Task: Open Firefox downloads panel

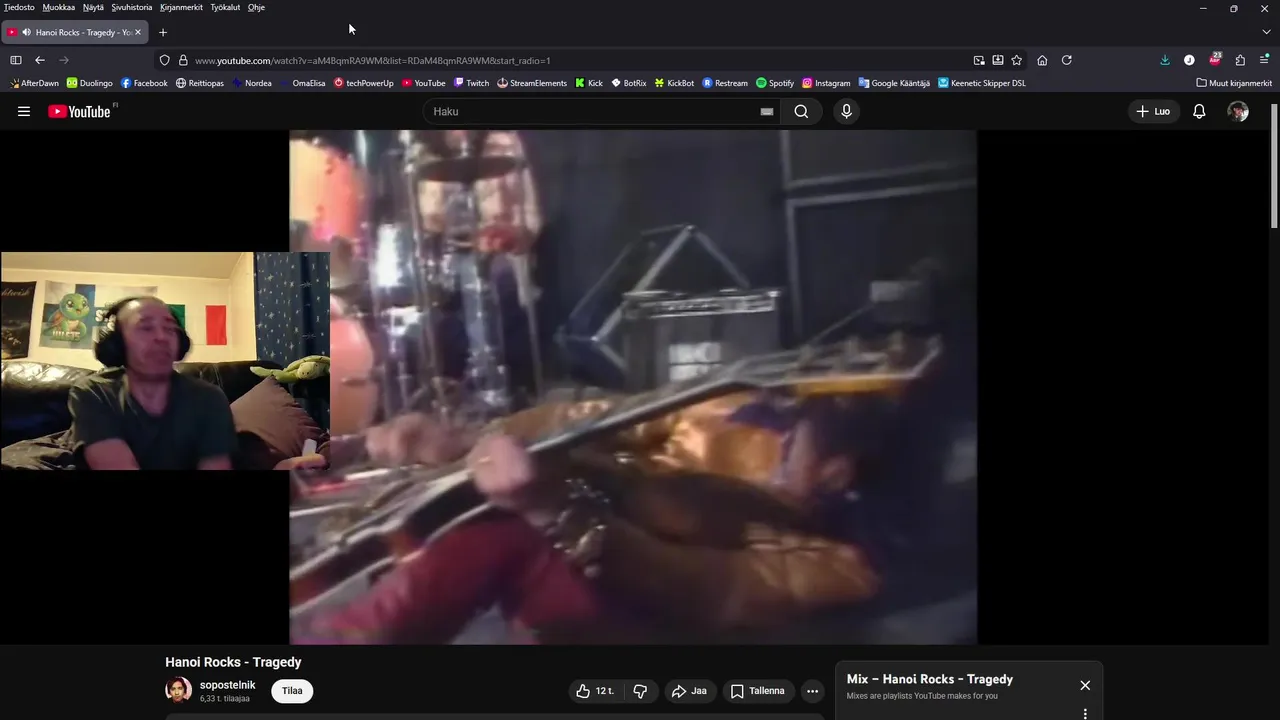Action: click(x=1165, y=60)
